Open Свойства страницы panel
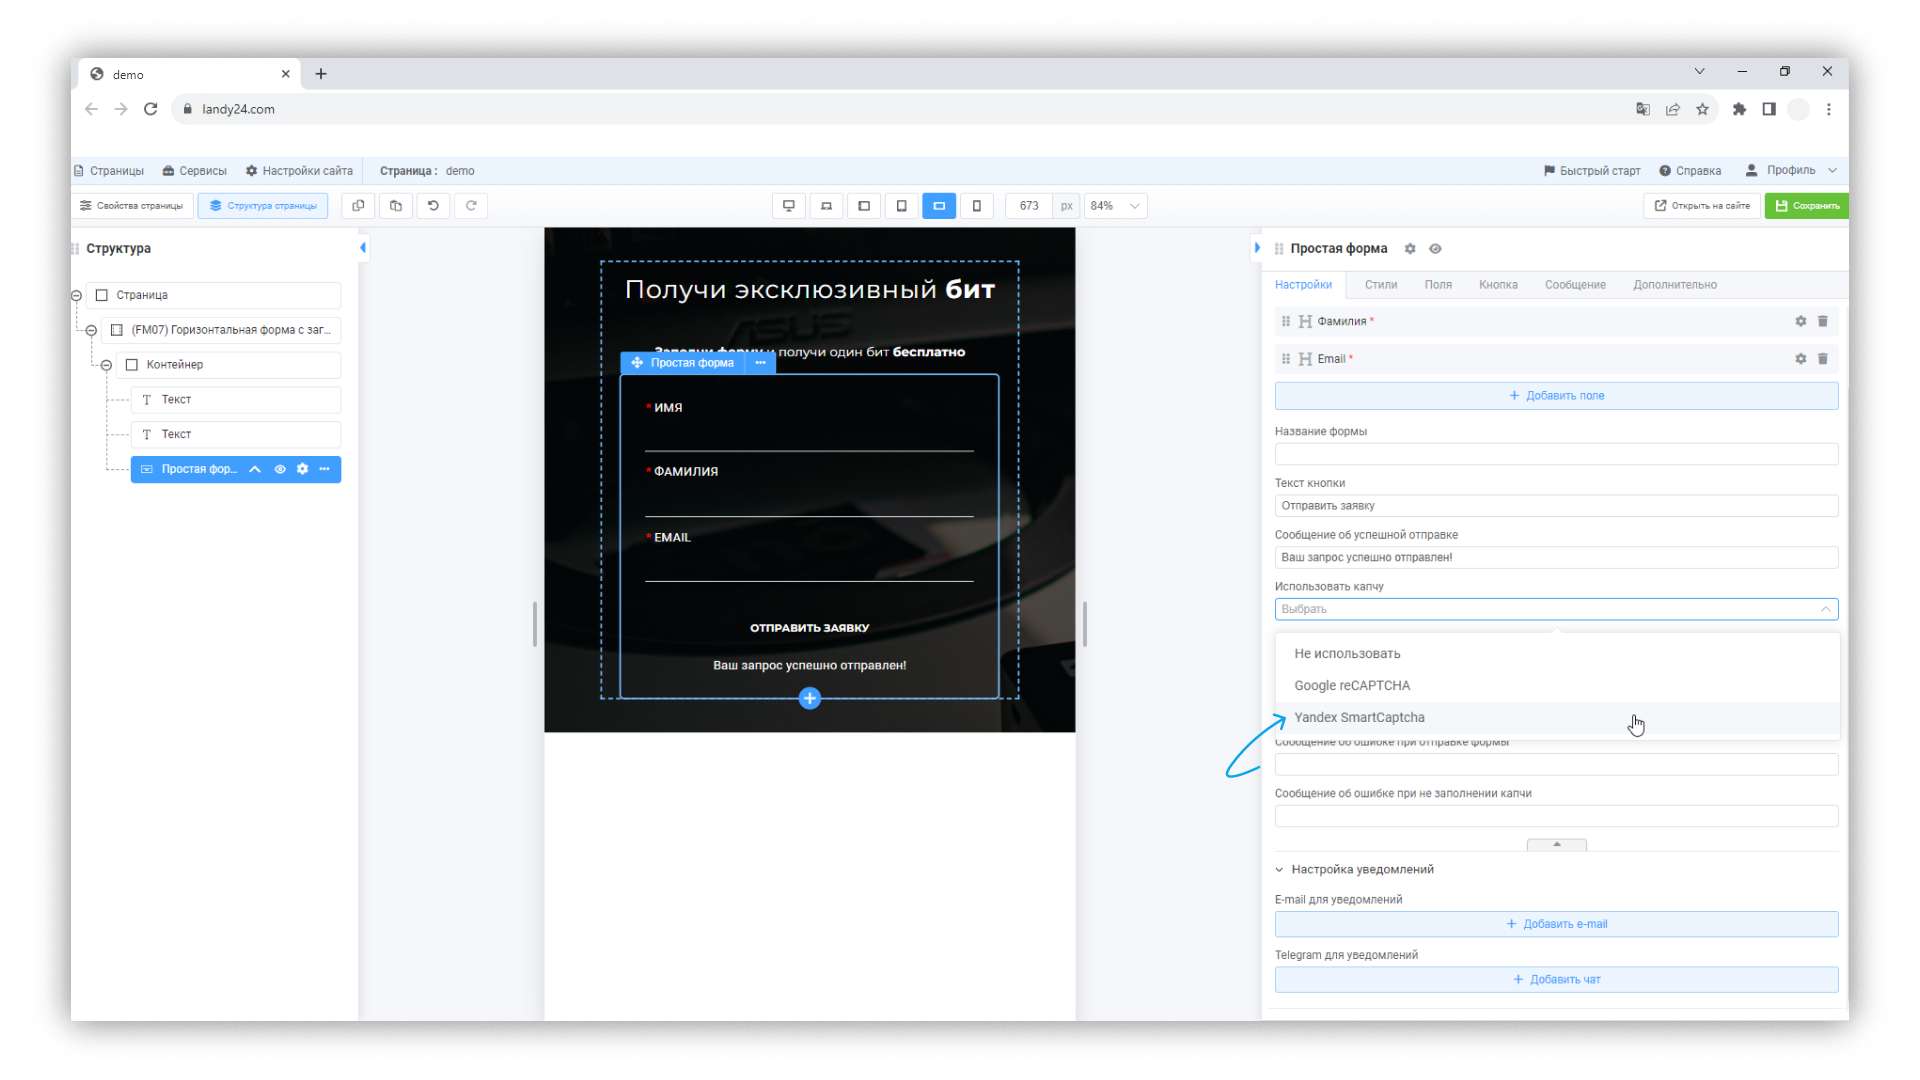 (x=132, y=206)
